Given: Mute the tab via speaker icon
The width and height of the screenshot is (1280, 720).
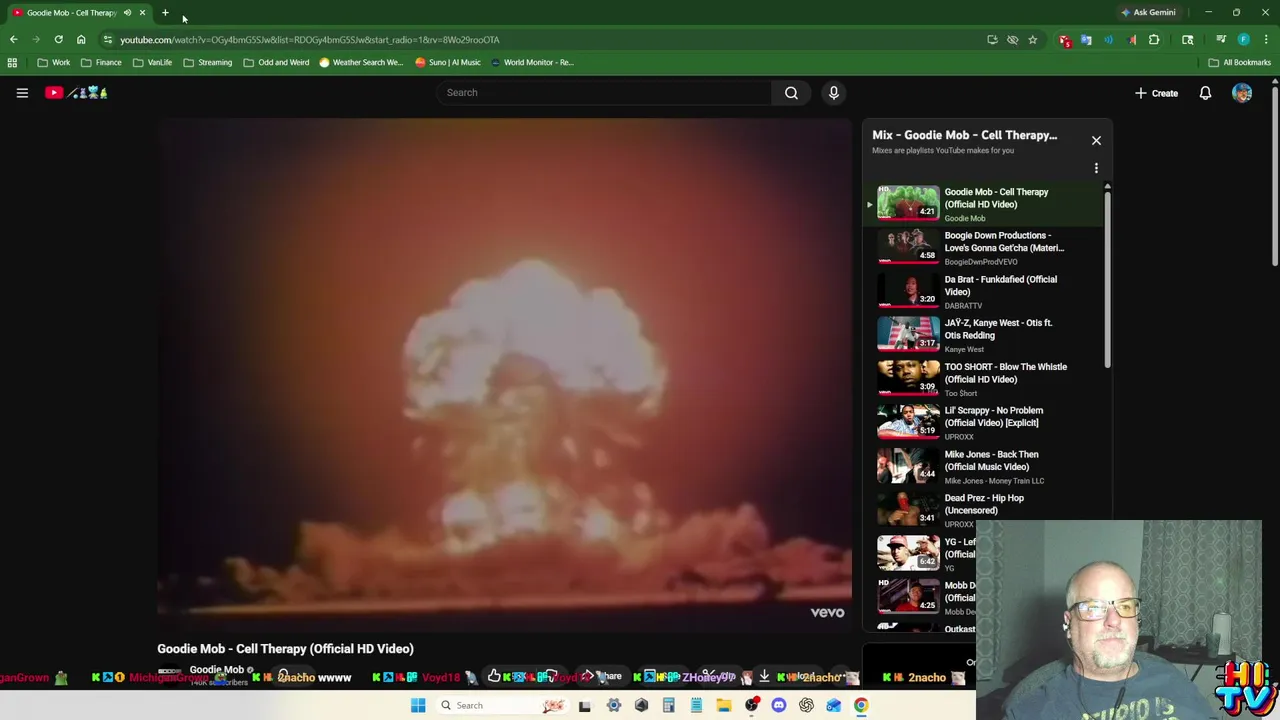Looking at the screenshot, I should pos(127,13).
